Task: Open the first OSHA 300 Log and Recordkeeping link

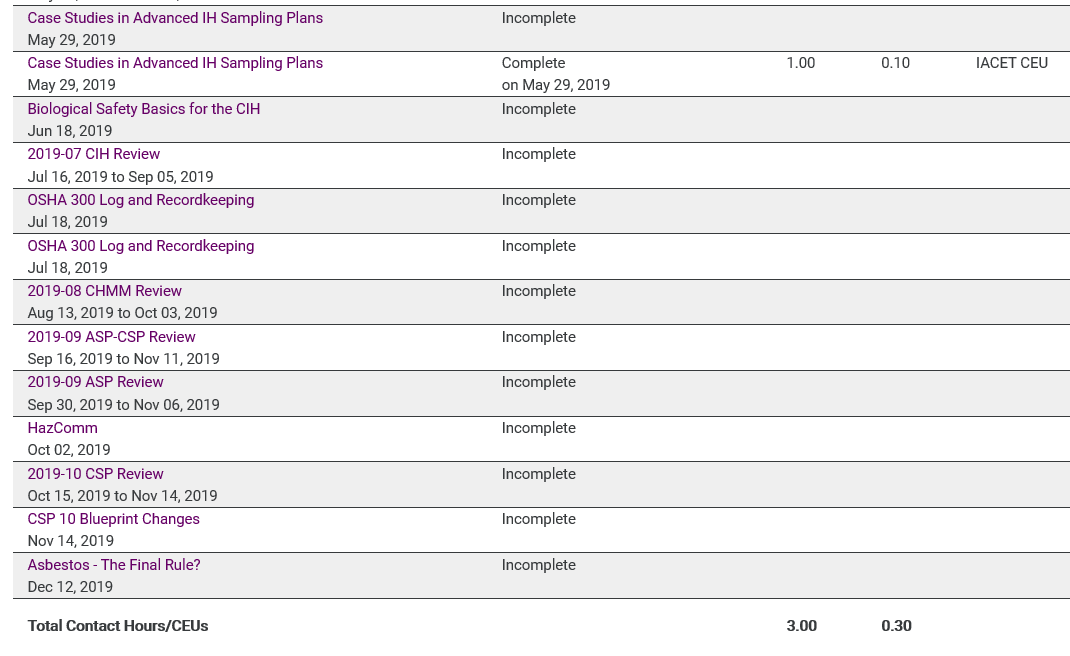Action: [x=140, y=200]
